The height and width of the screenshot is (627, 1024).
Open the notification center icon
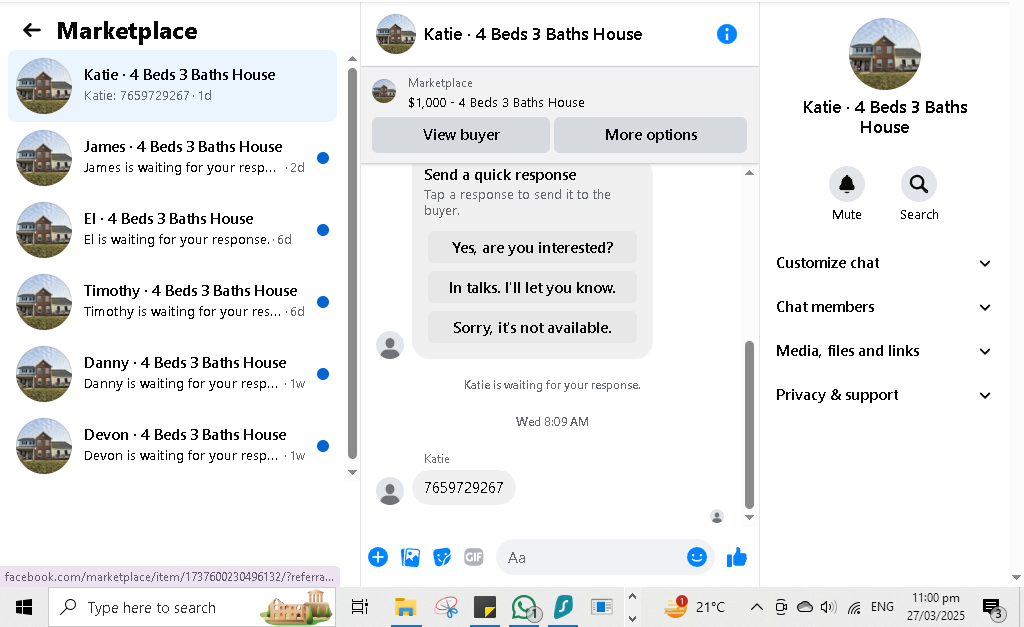pos(993,608)
